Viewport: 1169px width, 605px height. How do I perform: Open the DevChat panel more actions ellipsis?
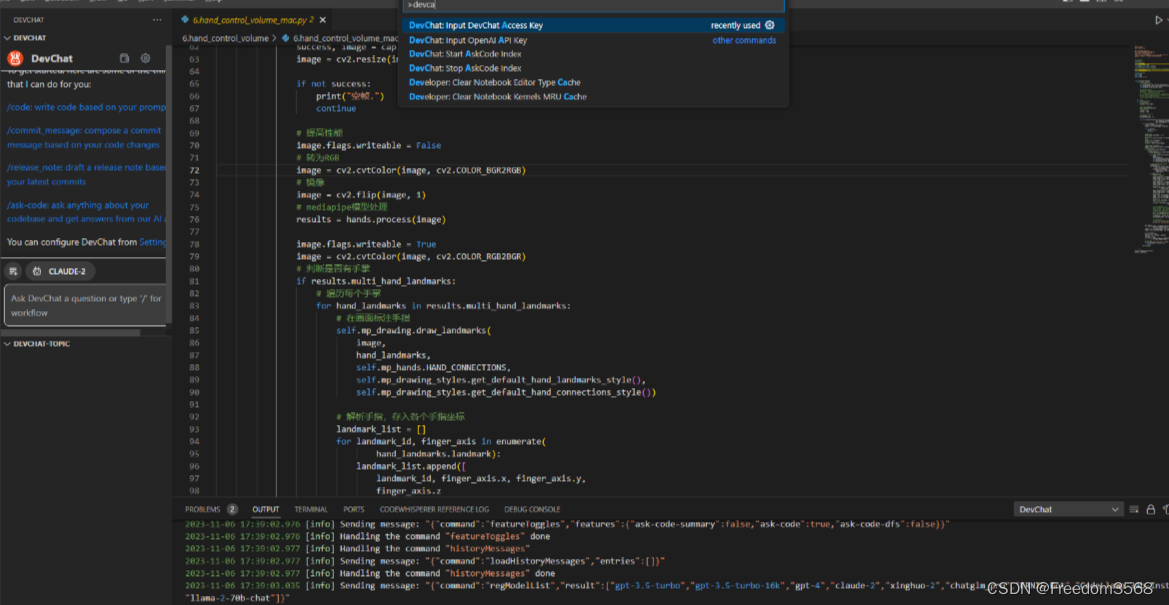(x=156, y=20)
